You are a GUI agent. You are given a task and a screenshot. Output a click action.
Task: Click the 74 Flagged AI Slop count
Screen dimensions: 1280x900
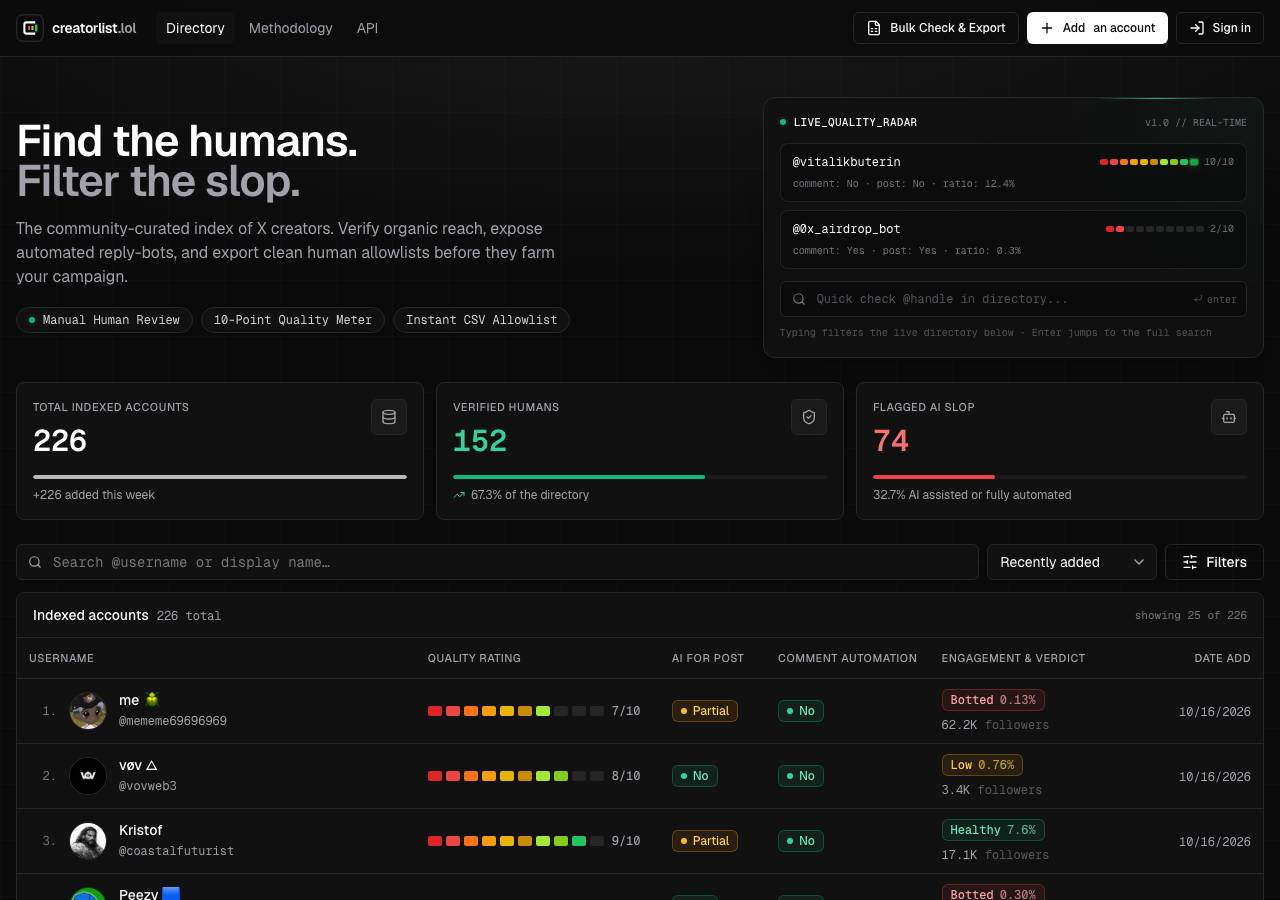pyautogui.click(x=891, y=441)
